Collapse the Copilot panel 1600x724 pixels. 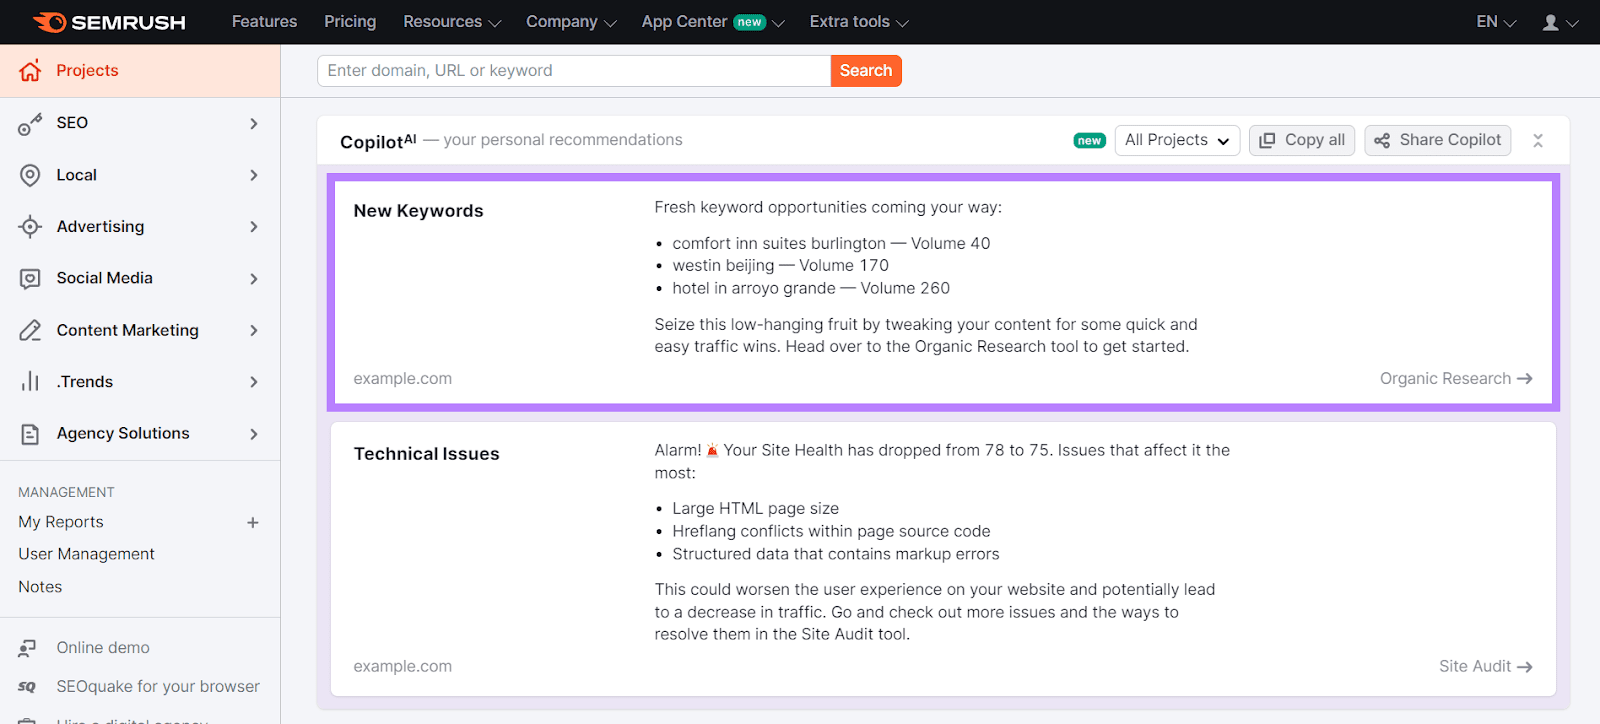[1538, 141]
